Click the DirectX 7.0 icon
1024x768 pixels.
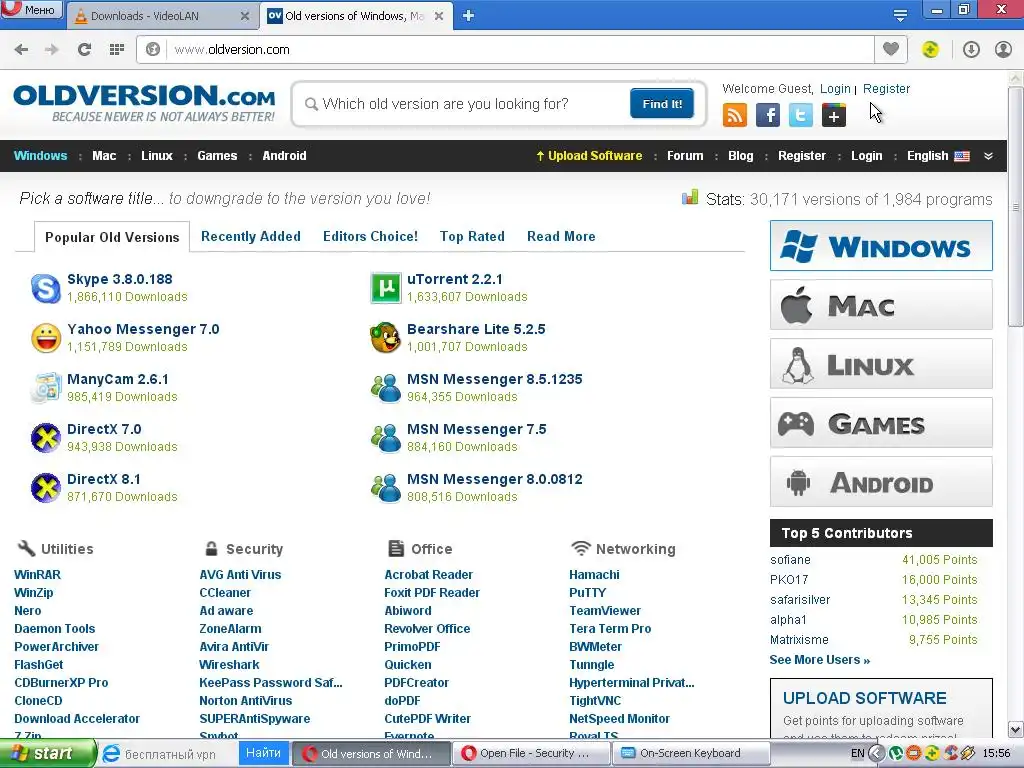[x=46, y=438]
